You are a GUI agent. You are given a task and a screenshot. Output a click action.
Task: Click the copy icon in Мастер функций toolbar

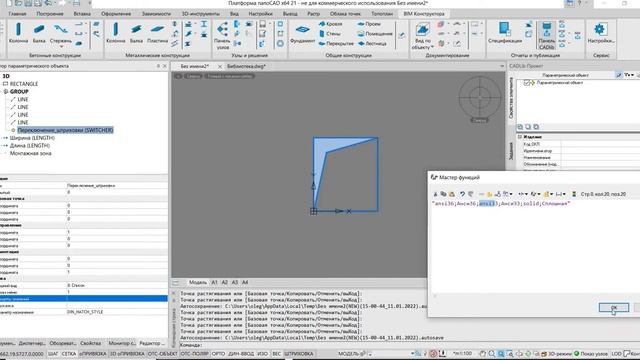pyautogui.click(x=443, y=194)
